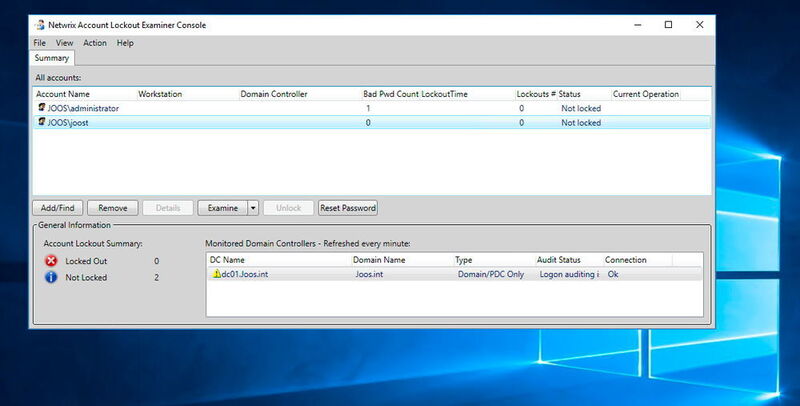
Task: Click the Reset Password button
Action: pyautogui.click(x=347, y=208)
